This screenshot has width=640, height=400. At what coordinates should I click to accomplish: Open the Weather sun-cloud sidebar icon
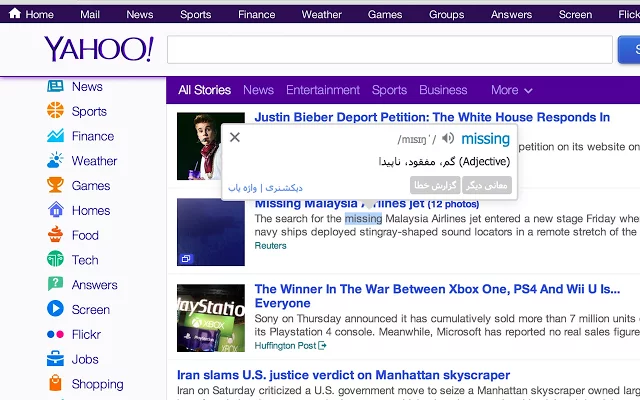click(x=55, y=160)
